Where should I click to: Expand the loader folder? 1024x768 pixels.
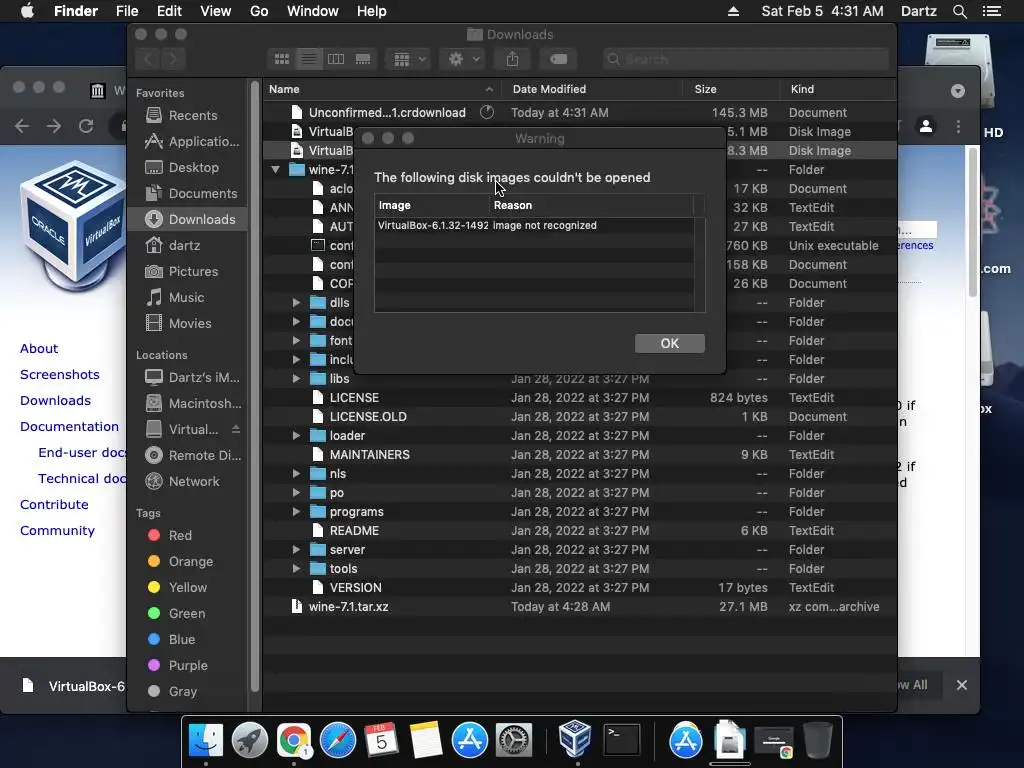pyautogui.click(x=296, y=436)
